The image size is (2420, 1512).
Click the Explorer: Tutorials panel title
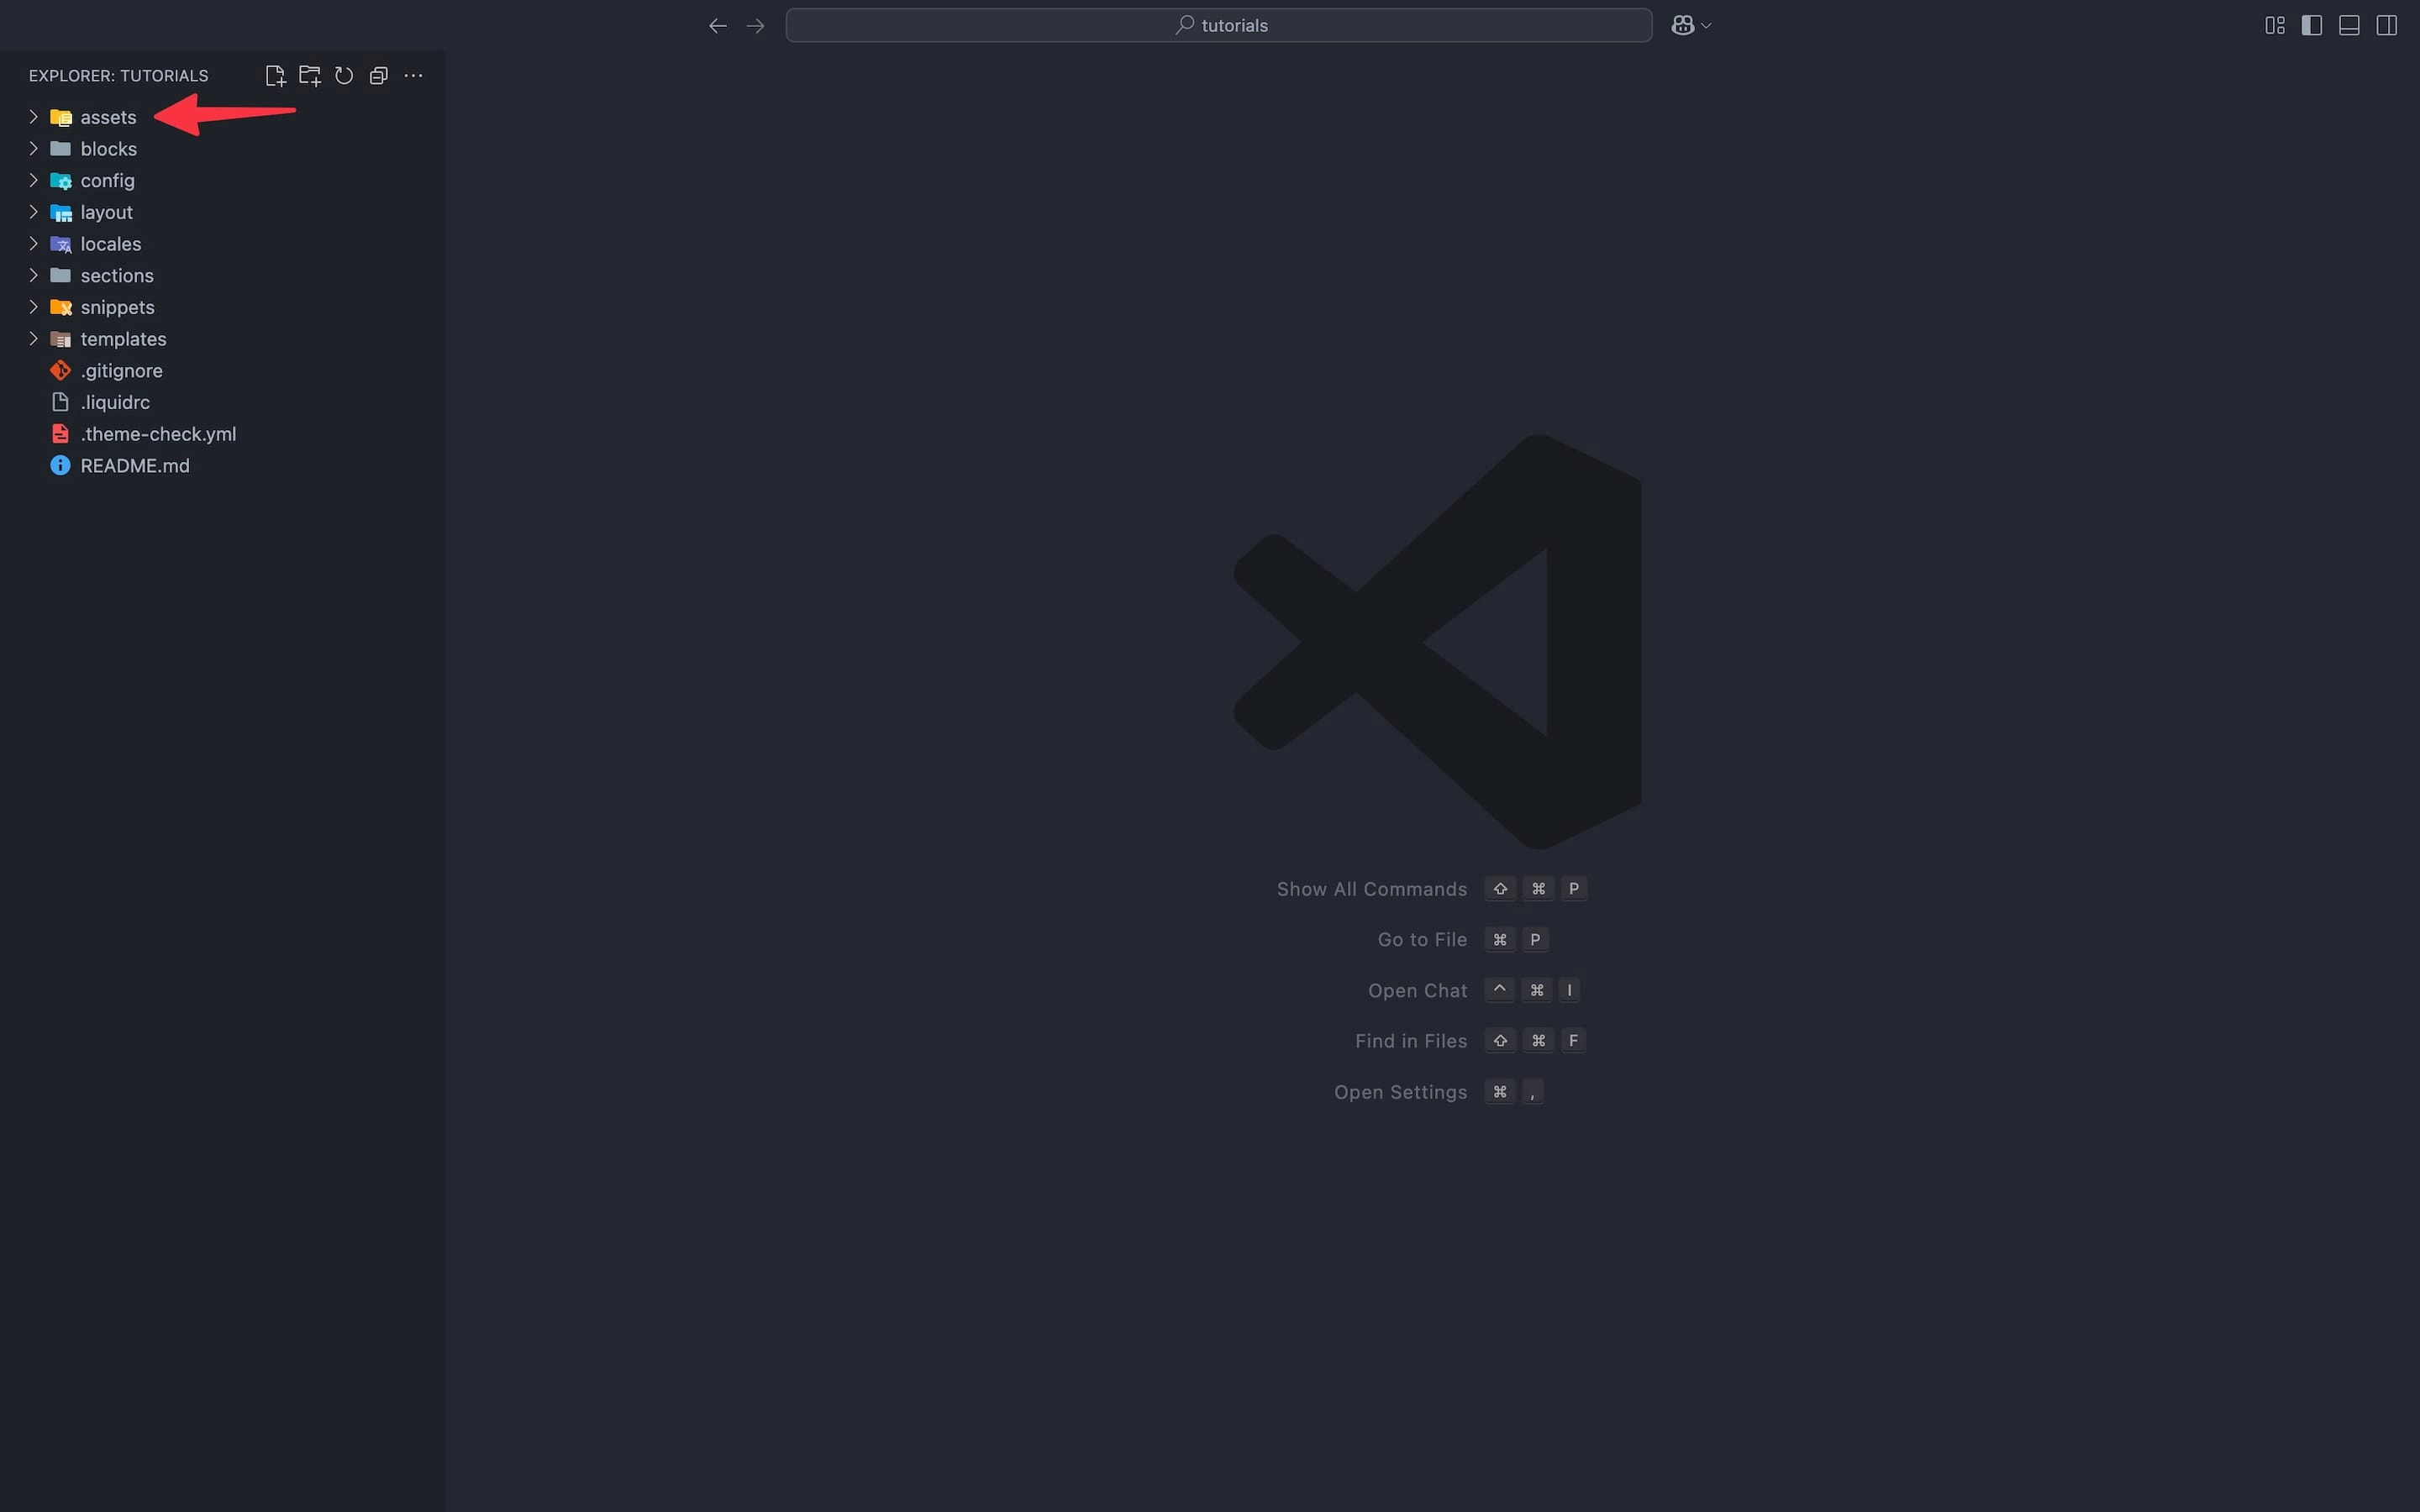119,76
